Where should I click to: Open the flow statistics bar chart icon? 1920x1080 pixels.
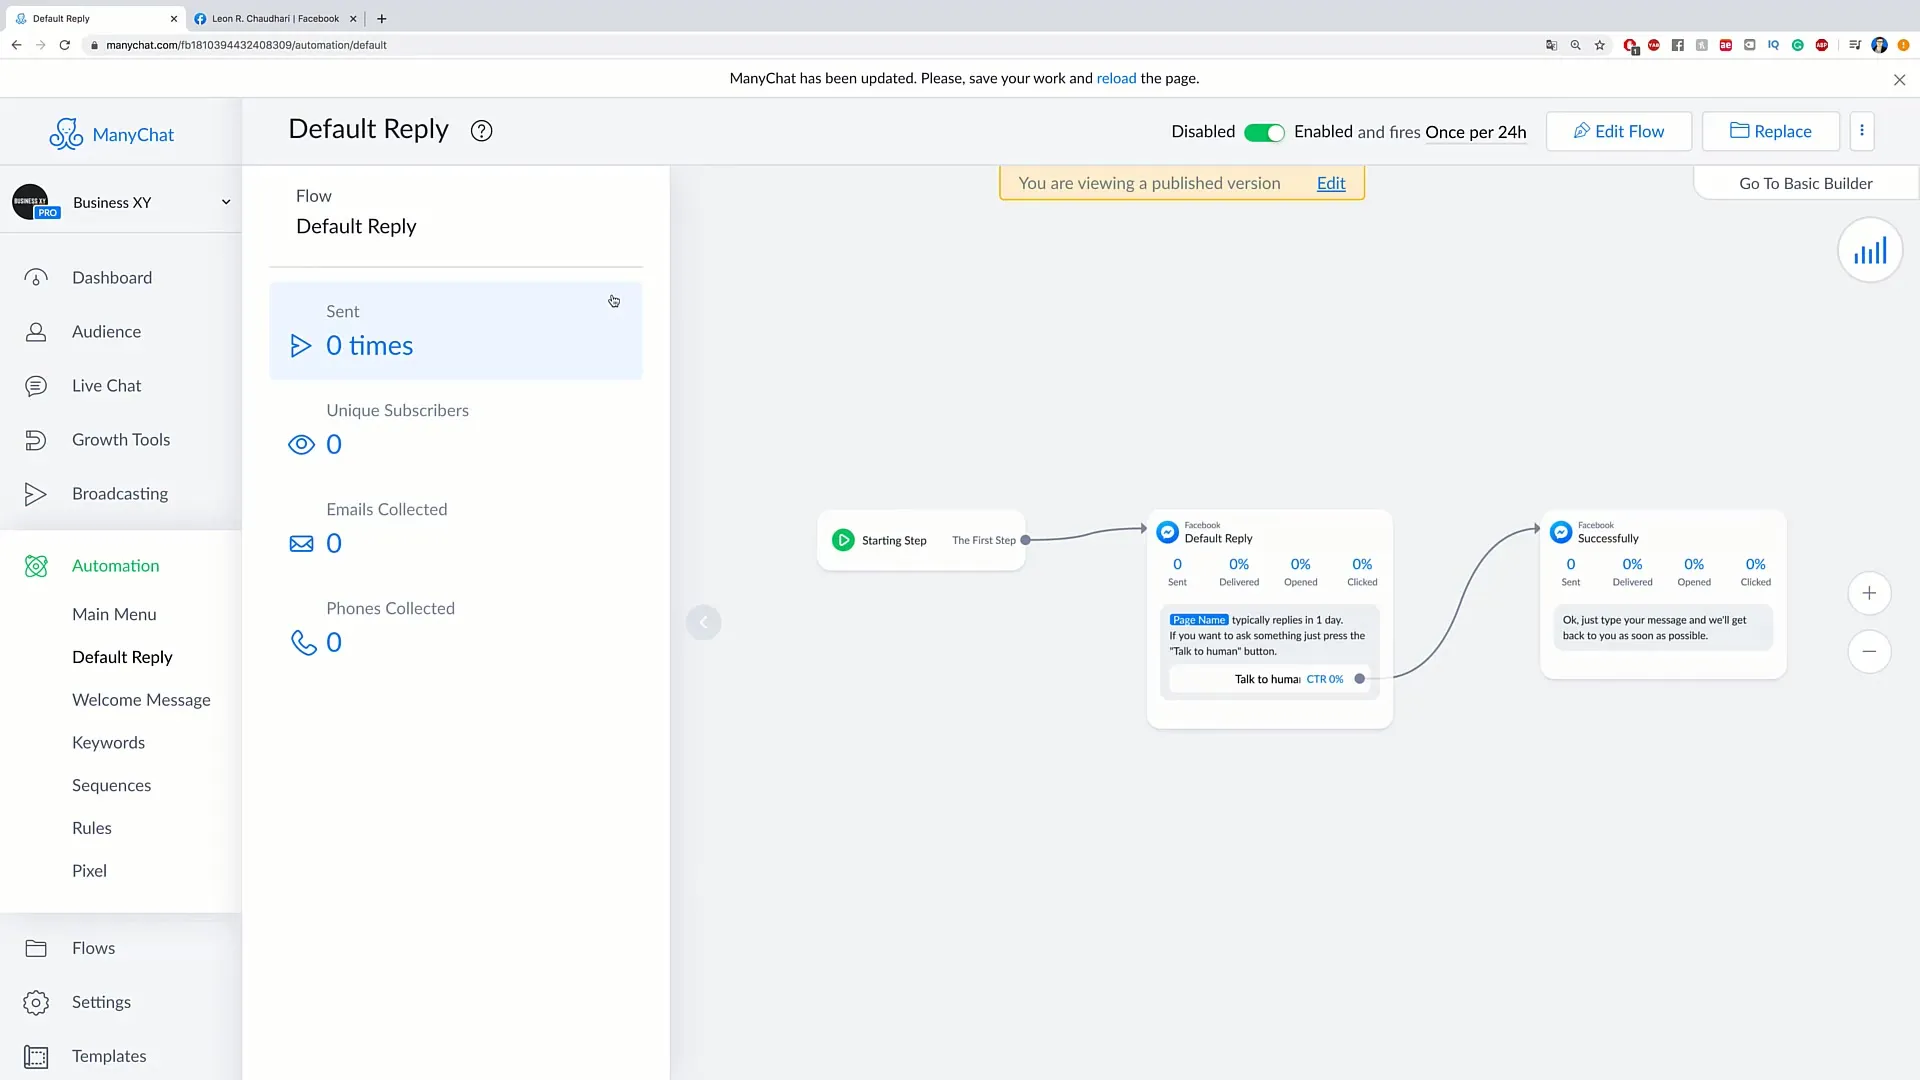(x=1869, y=250)
